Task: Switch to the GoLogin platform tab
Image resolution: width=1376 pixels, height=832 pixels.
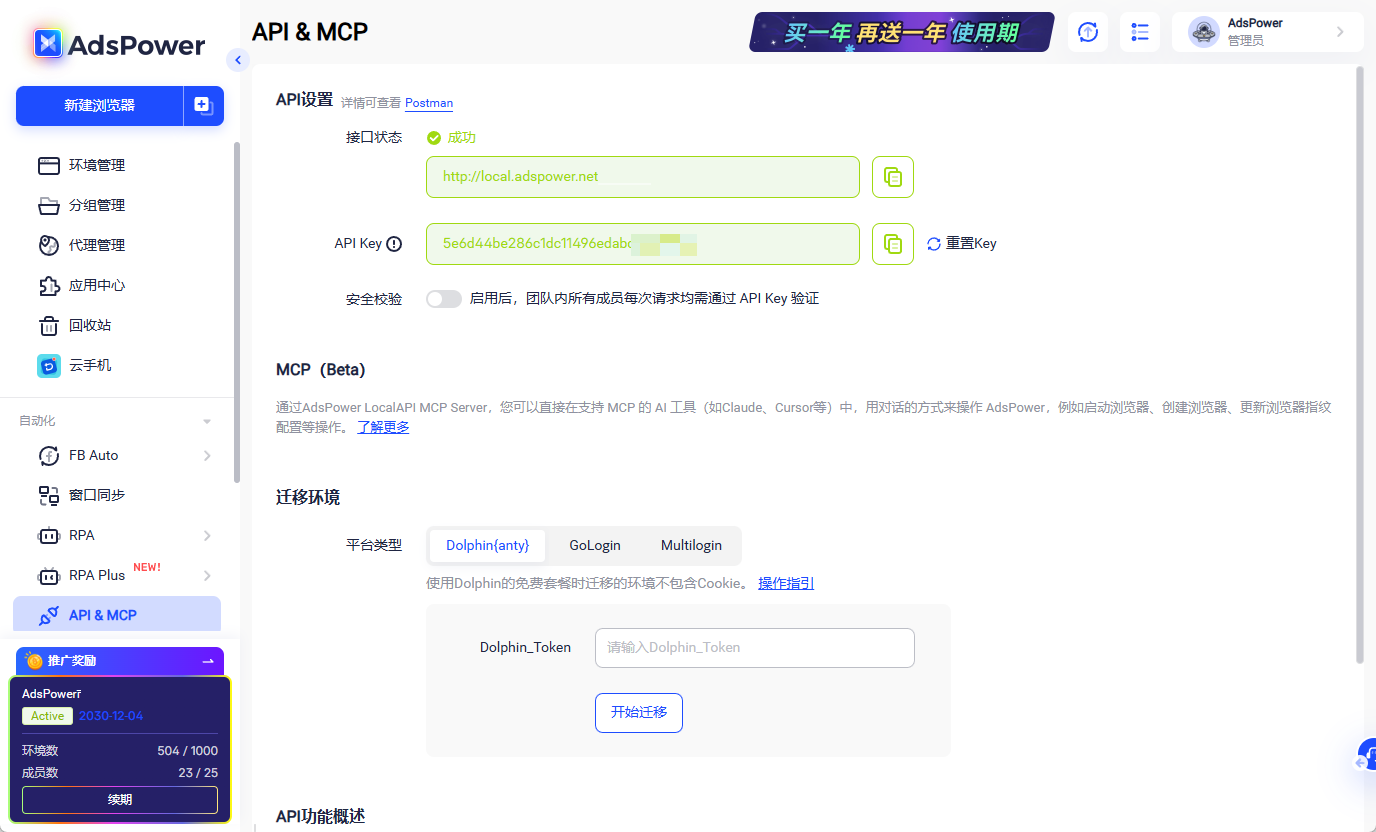Action: coord(594,545)
